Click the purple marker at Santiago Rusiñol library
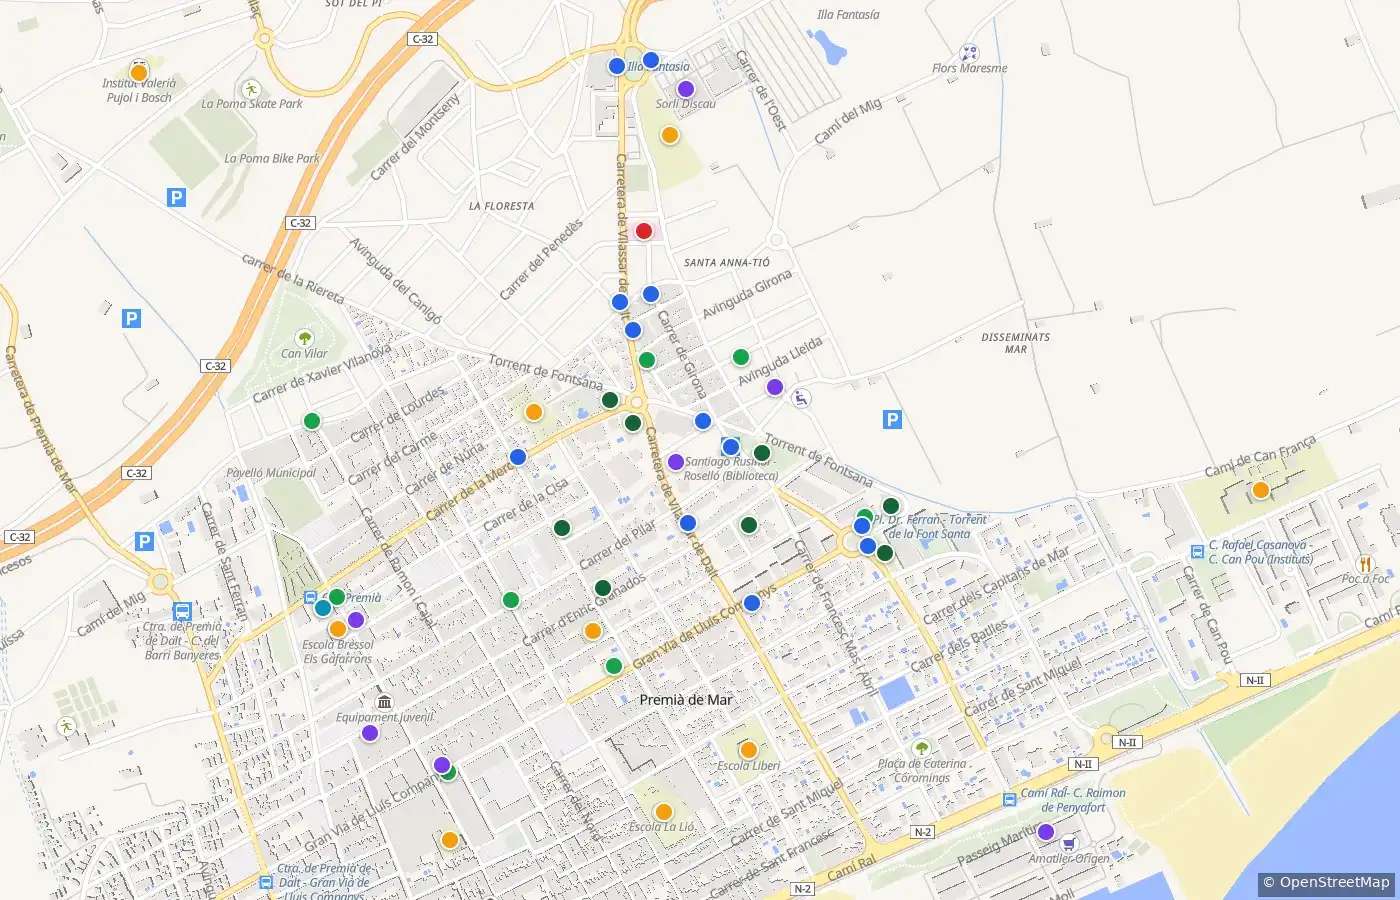This screenshot has height=900, width=1400. coord(676,462)
